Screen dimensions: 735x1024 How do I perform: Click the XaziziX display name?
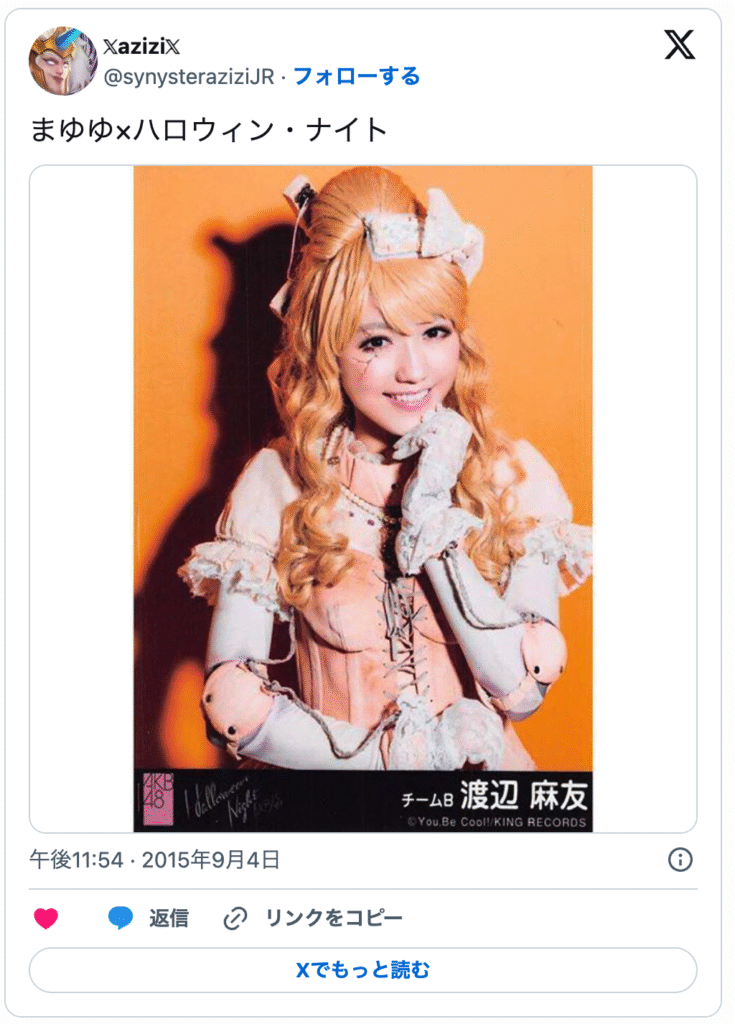[141, 46]
